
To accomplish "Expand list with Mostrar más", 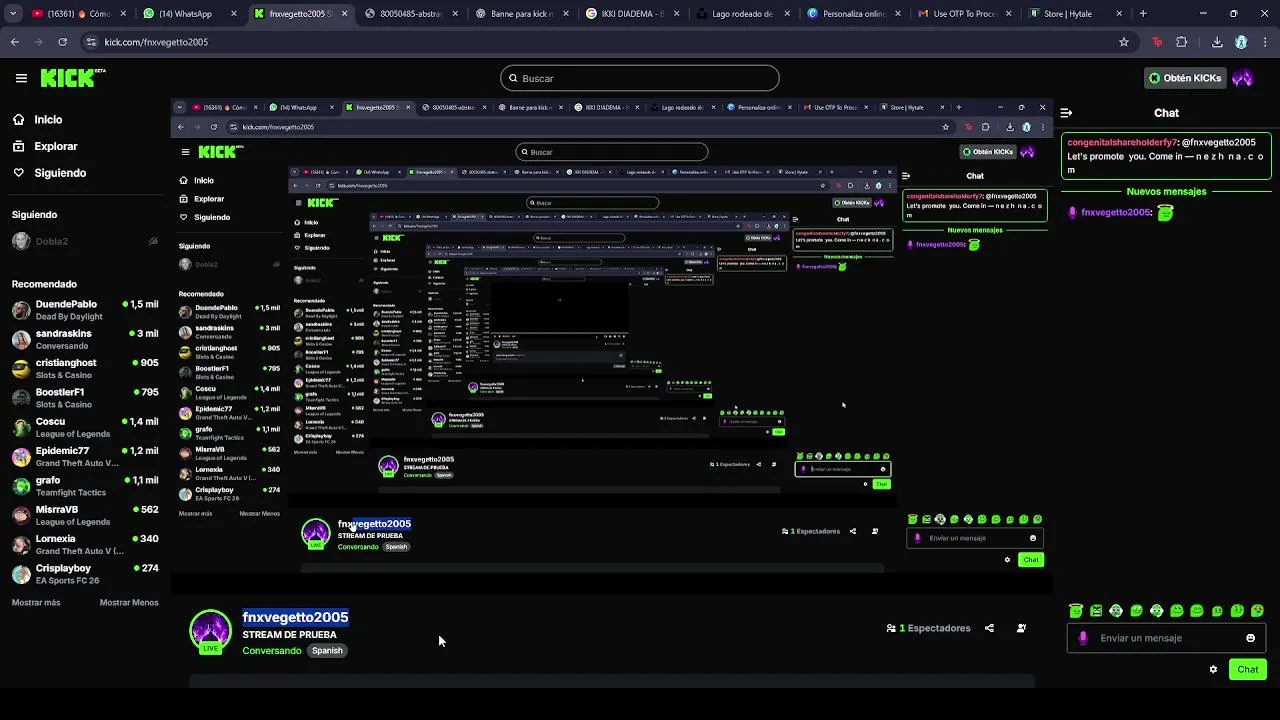I will [x=36, y=603].
